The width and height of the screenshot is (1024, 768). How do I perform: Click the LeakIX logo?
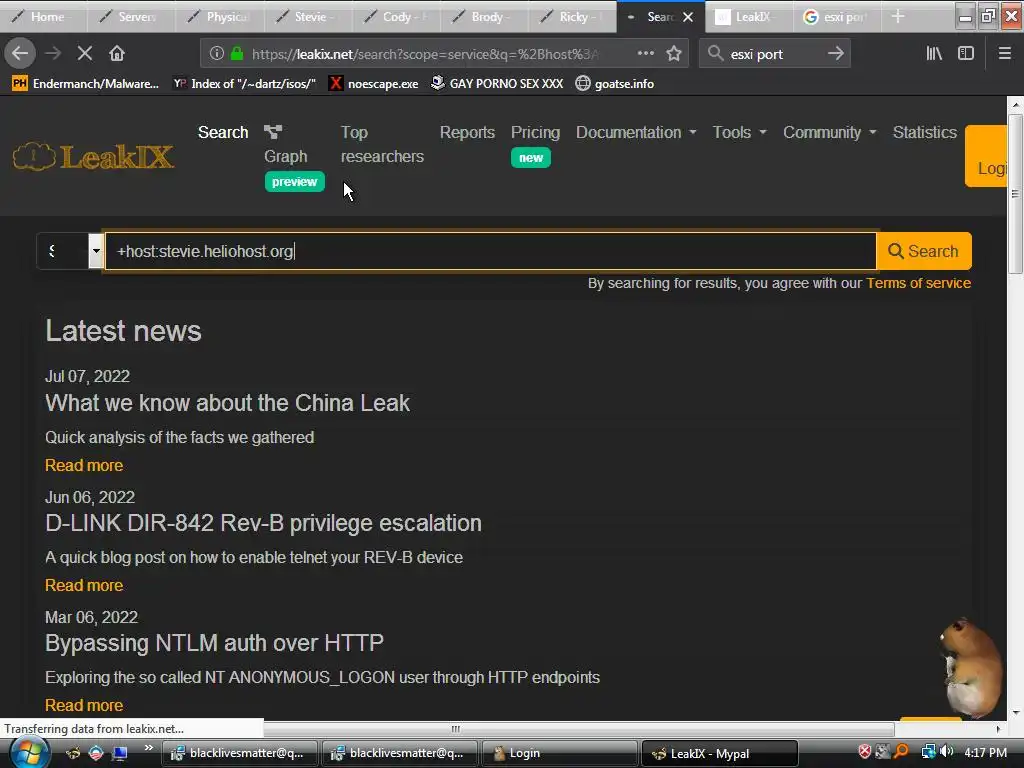point(93,157)
